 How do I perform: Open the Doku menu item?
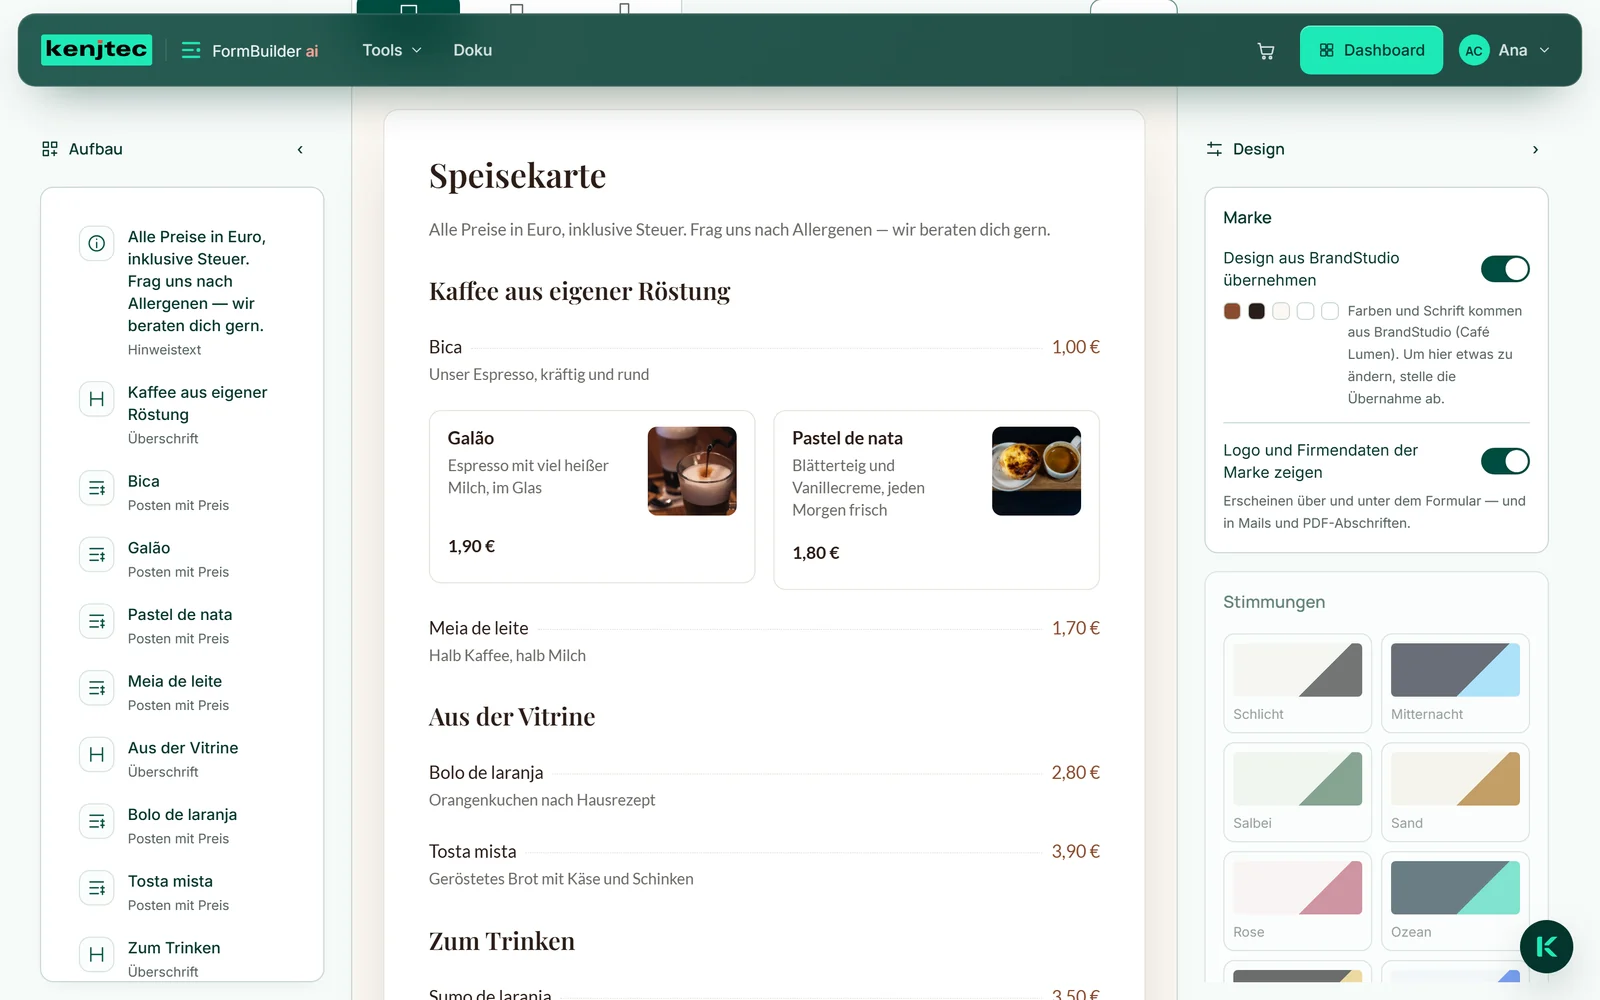pyautogui.click(x=472, y=50)
